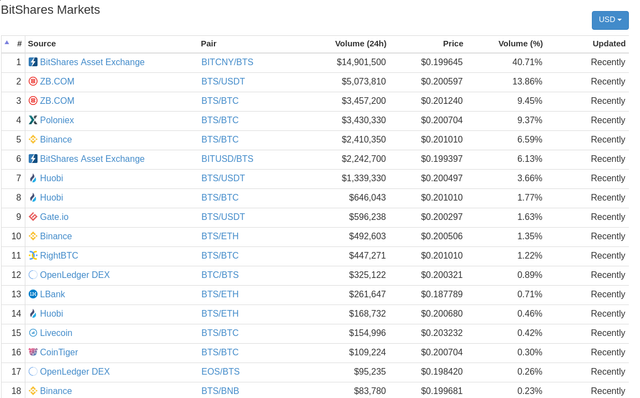
Task: Click the RightBTC exchange icon
Action: click(33, 256)
